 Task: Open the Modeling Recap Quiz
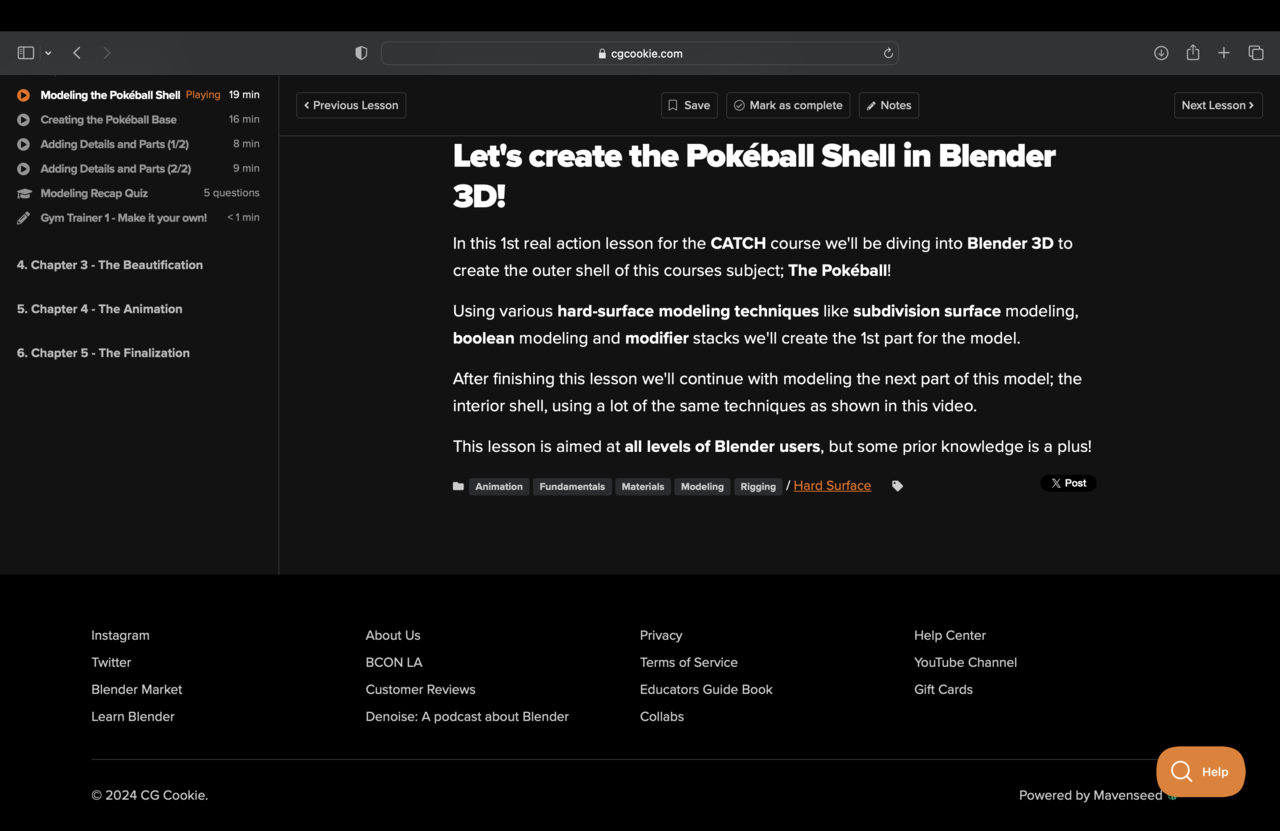click(94, 193)
